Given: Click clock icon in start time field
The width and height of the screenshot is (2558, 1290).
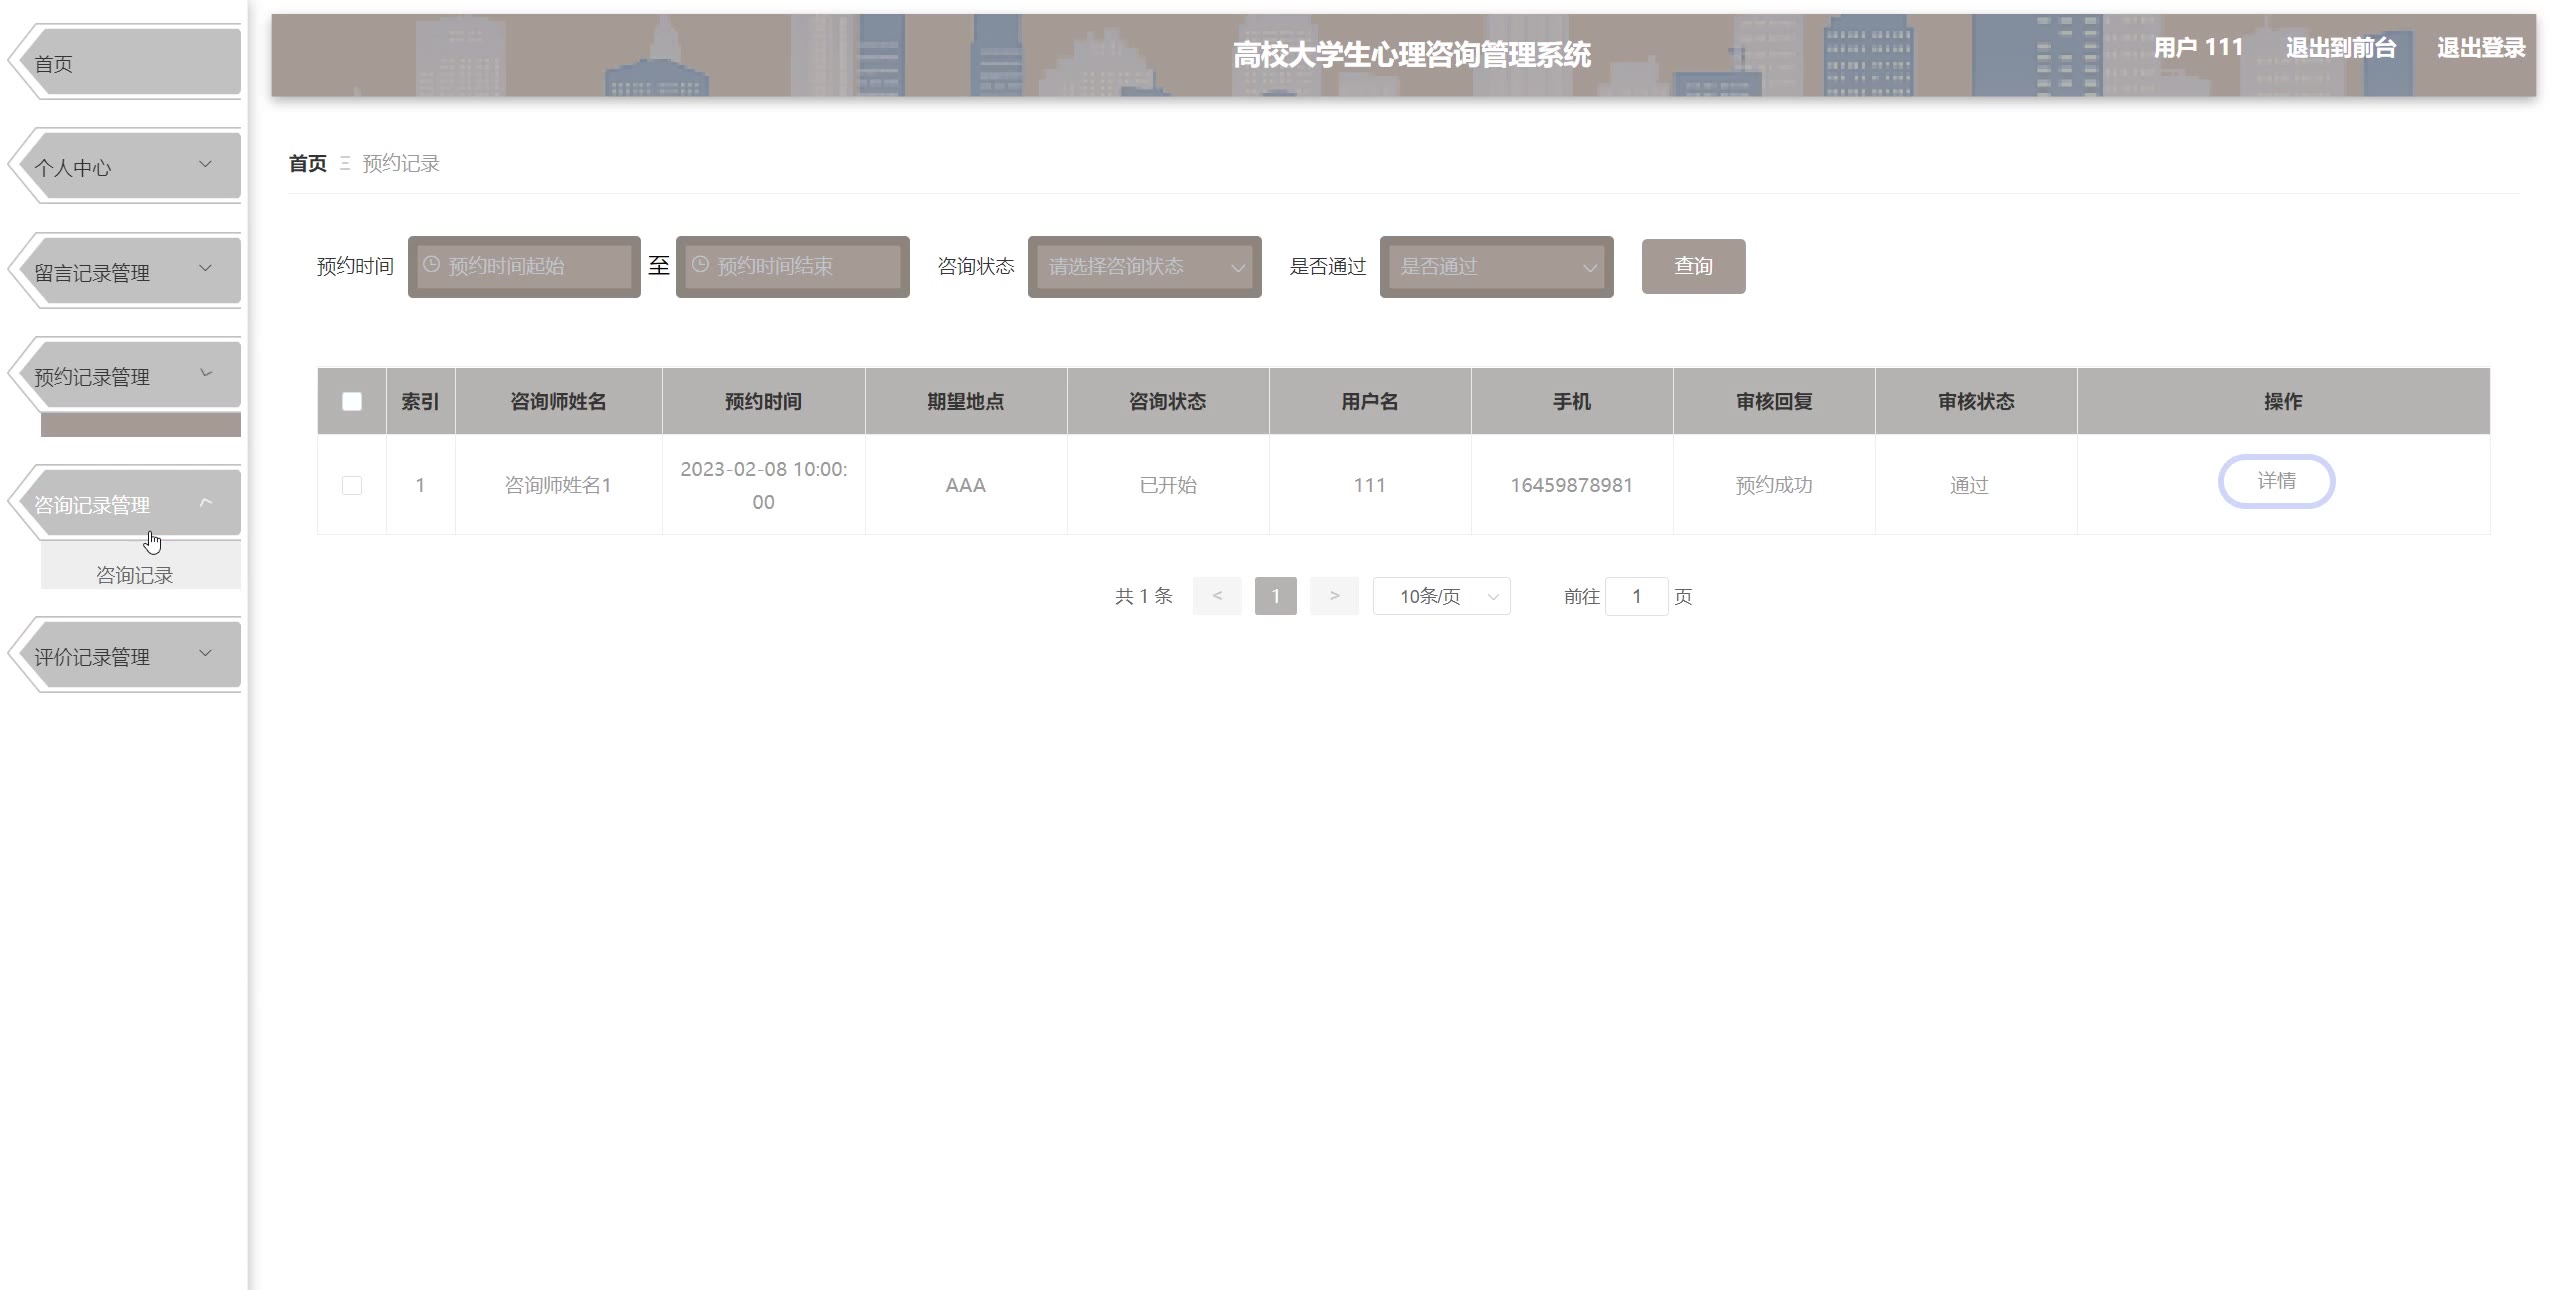Looking at the screenshot, I should tap(431, 265).
